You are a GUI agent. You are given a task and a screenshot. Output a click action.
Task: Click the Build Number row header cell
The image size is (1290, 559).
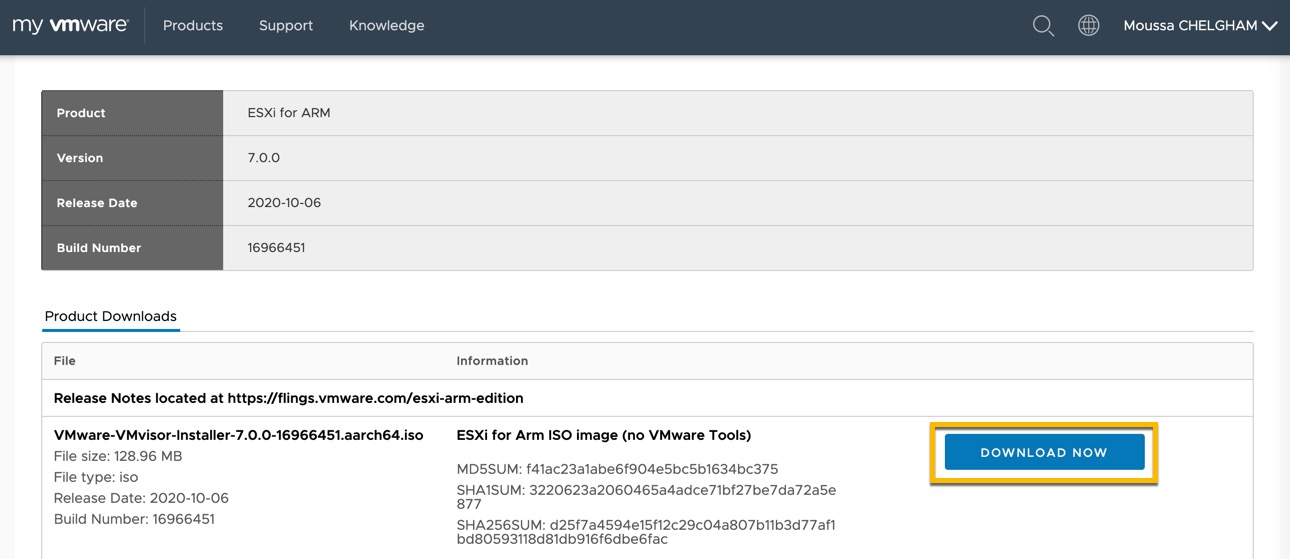132,248
